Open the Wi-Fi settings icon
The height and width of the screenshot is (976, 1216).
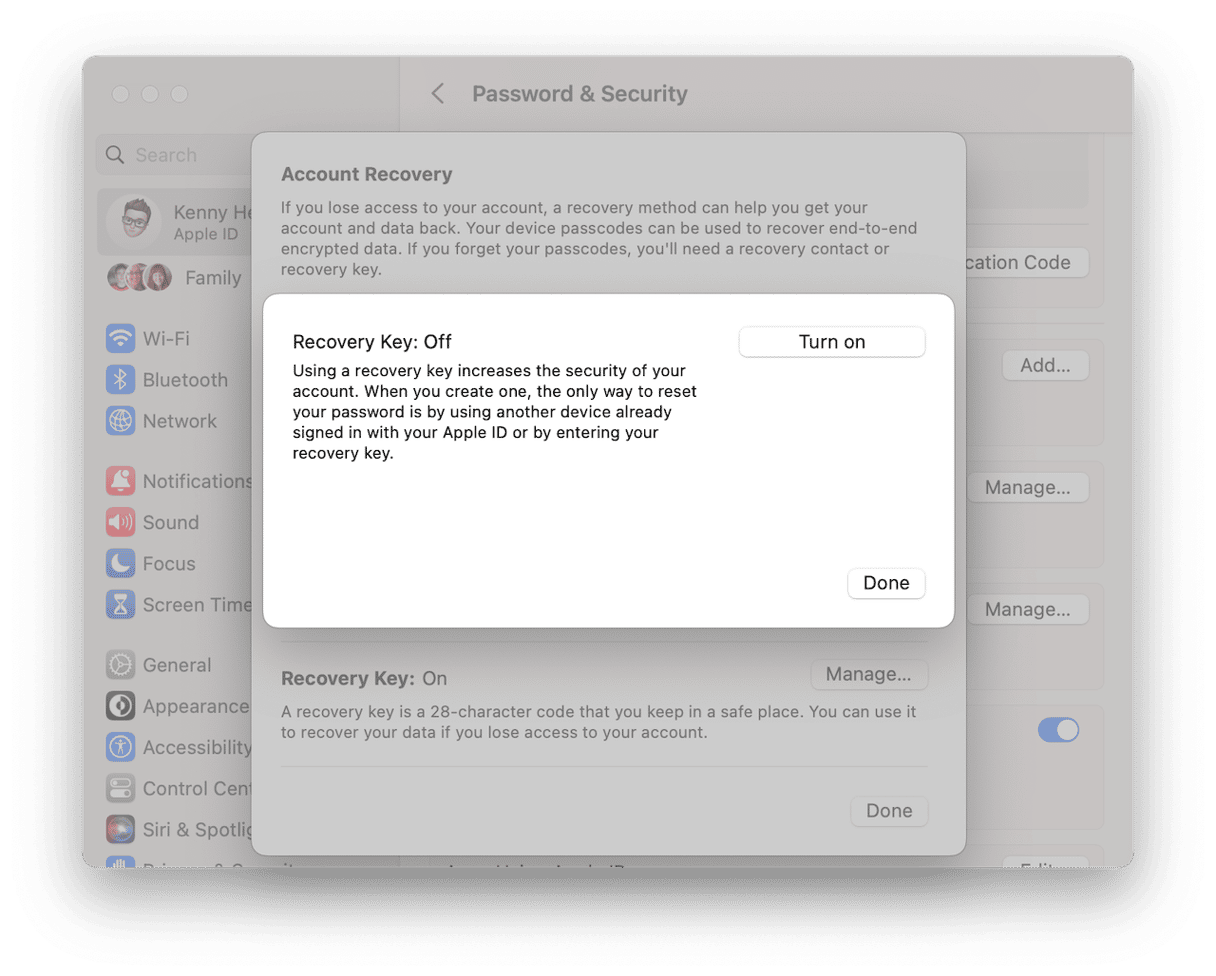tap(121, 338)
